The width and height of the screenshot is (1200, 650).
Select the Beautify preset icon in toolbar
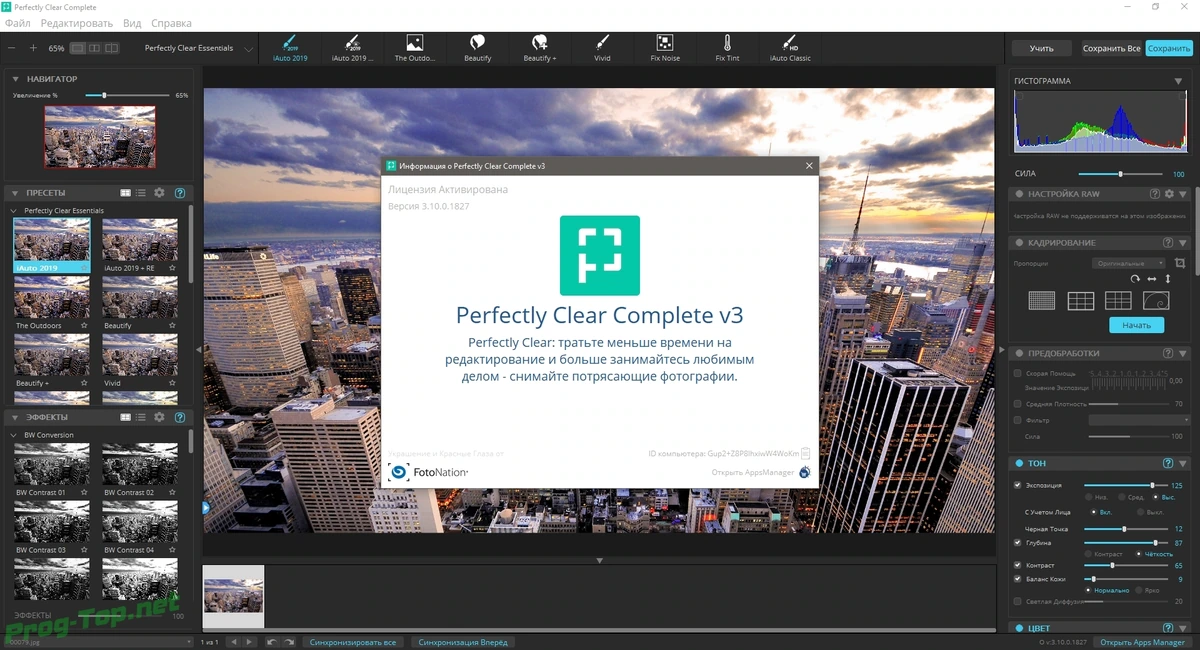click(x=478, y=47)
